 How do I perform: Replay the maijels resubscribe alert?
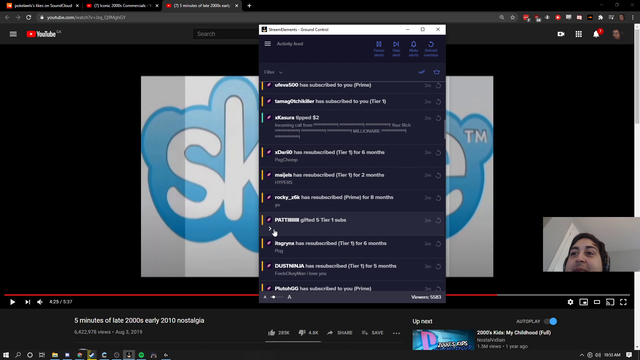pyautogui.click(x=438, y=176)
